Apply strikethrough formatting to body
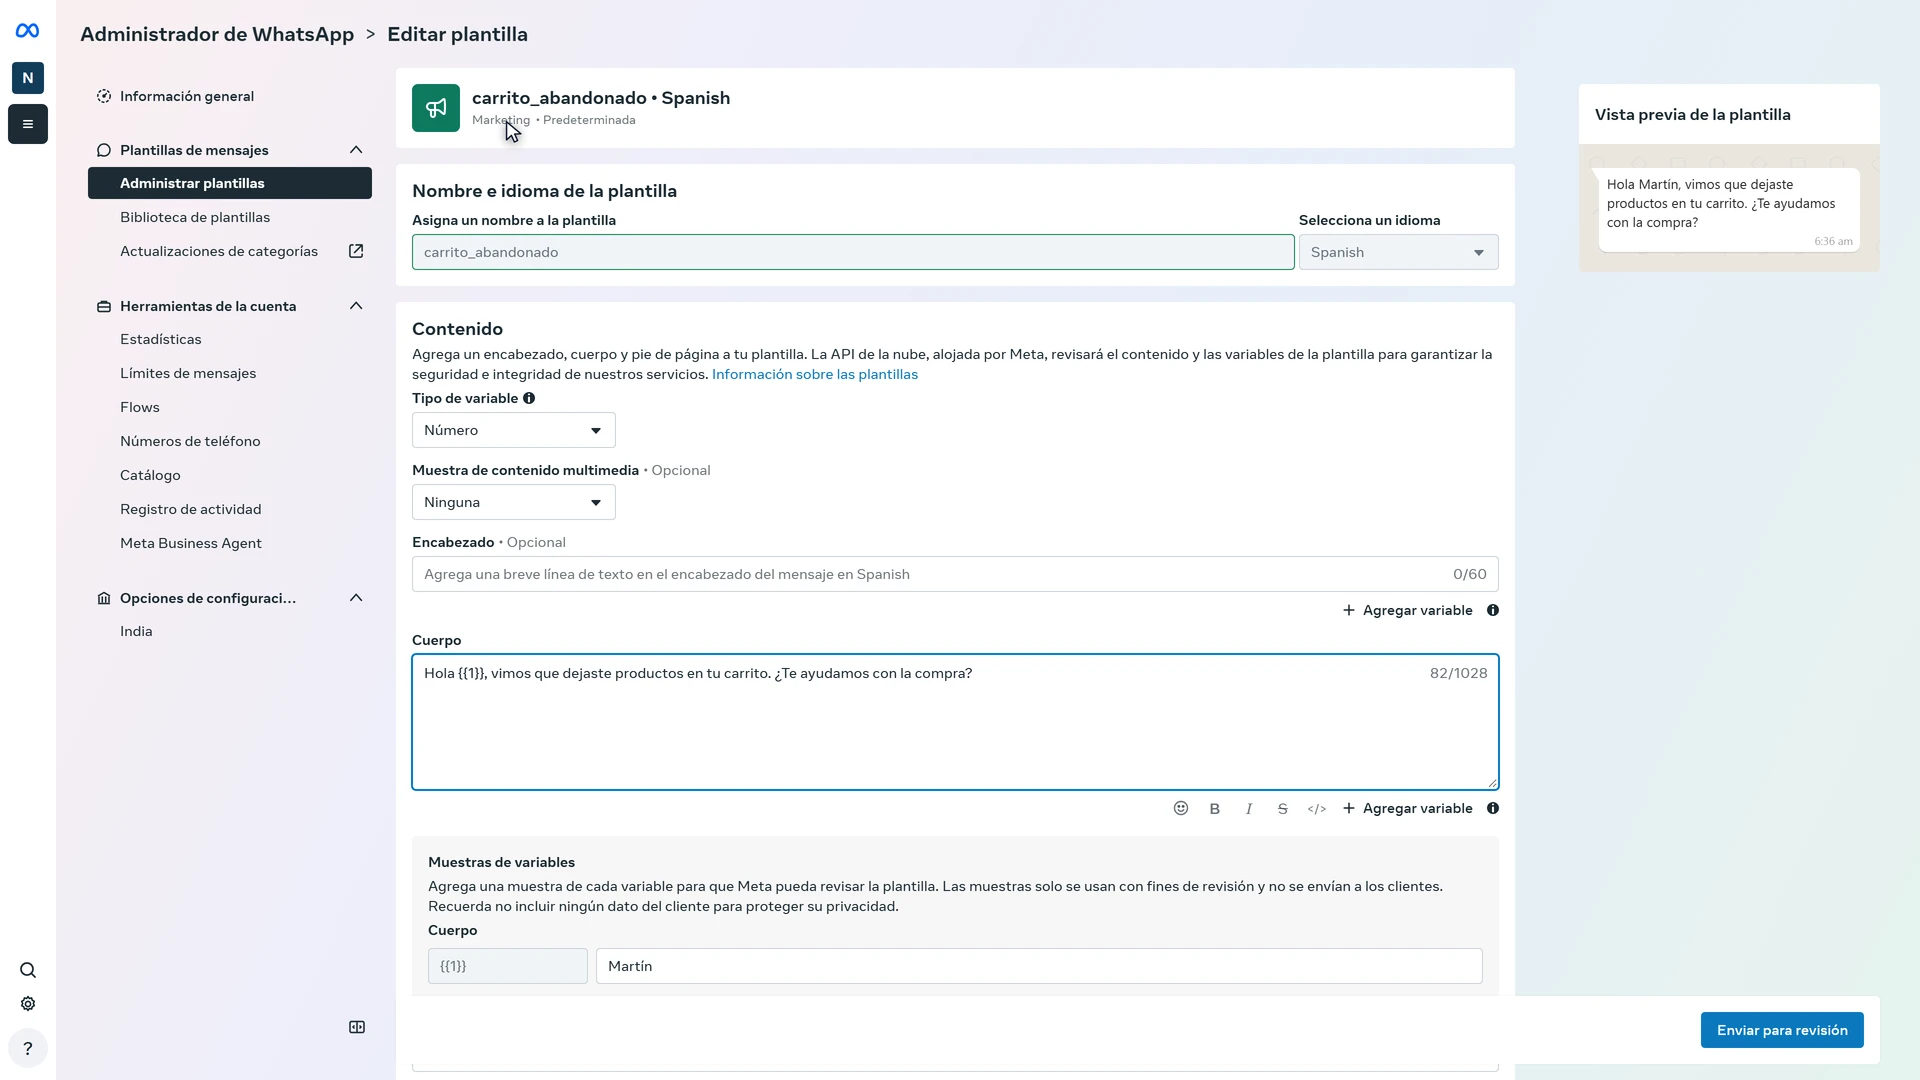The height and width of the screenshot is (1080, 1920). tap(1283, 808)
